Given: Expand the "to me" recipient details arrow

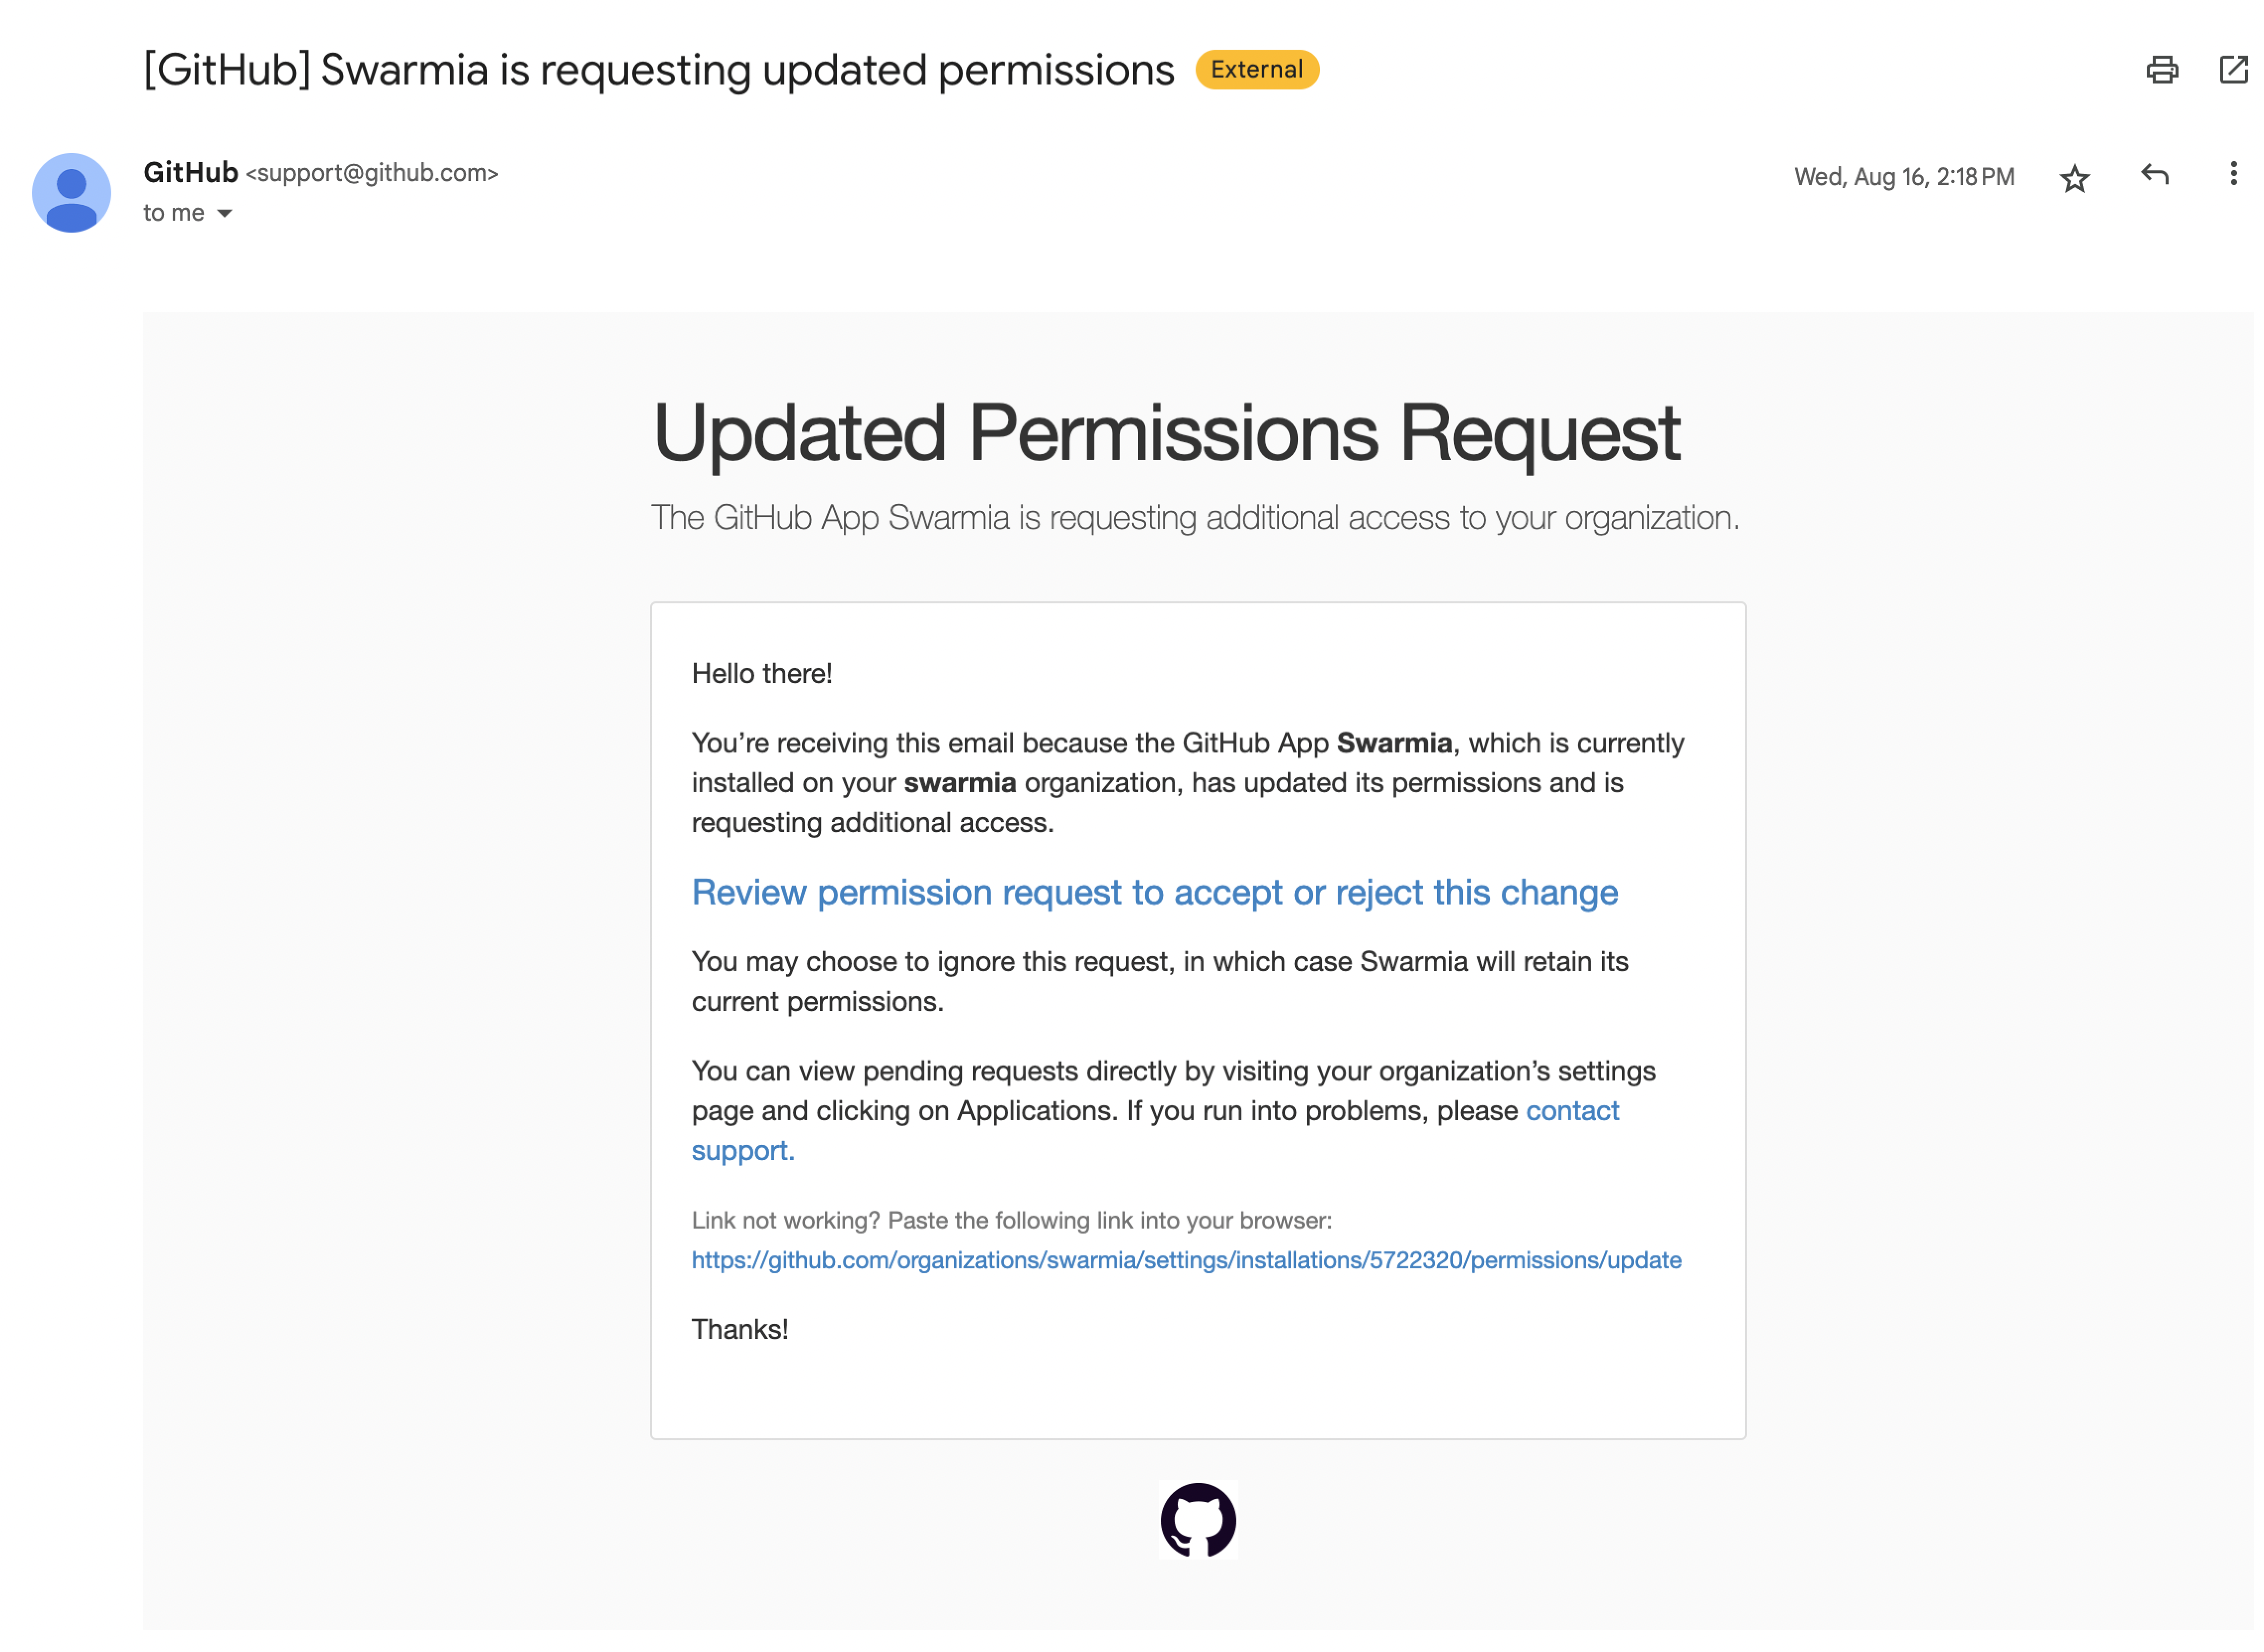Looking at the screenshot, I should (225, 213).
